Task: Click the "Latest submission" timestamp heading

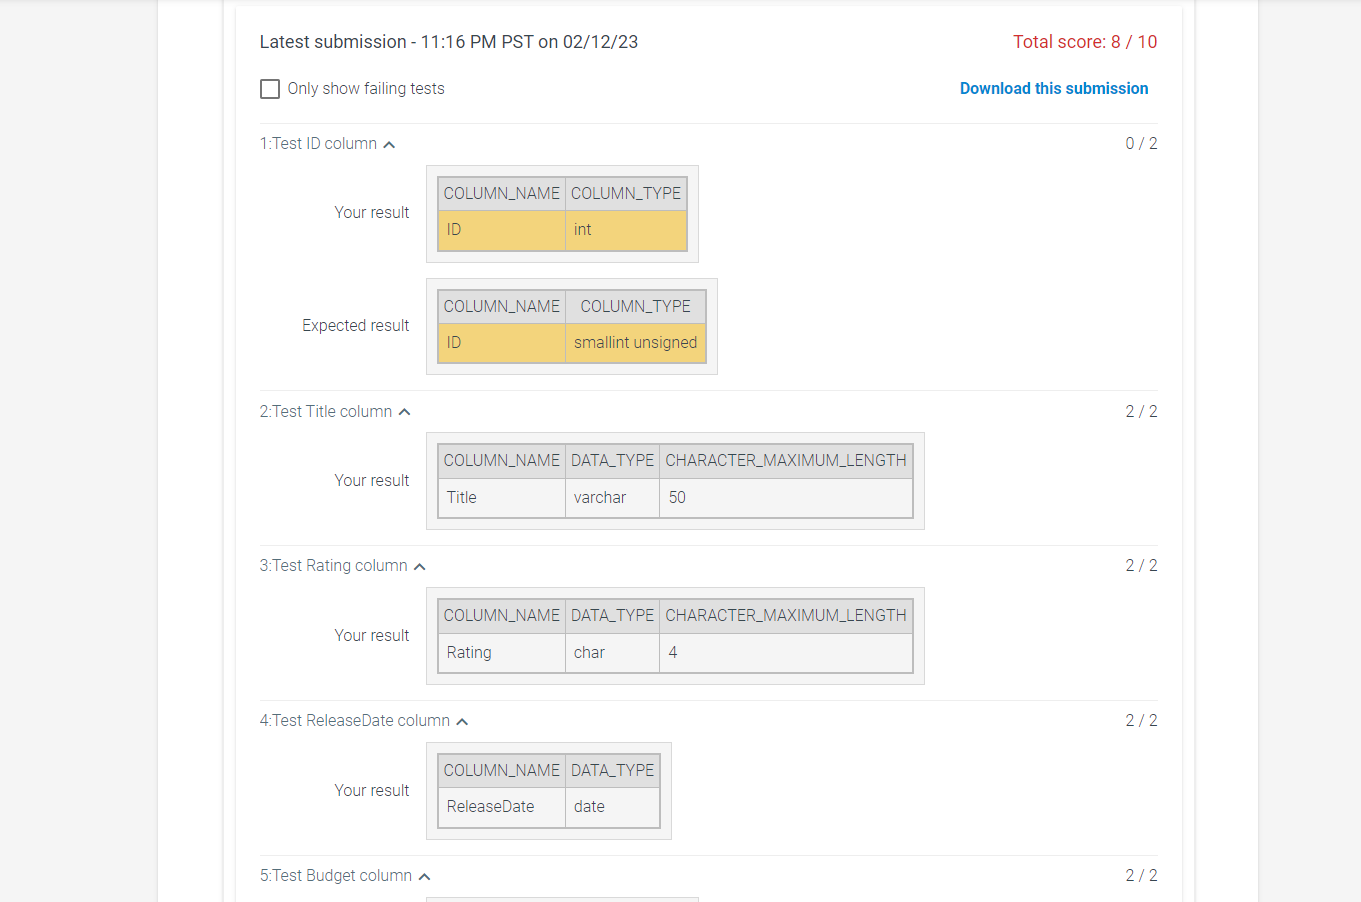Action: pyautogui.click(x=448, y=41)
